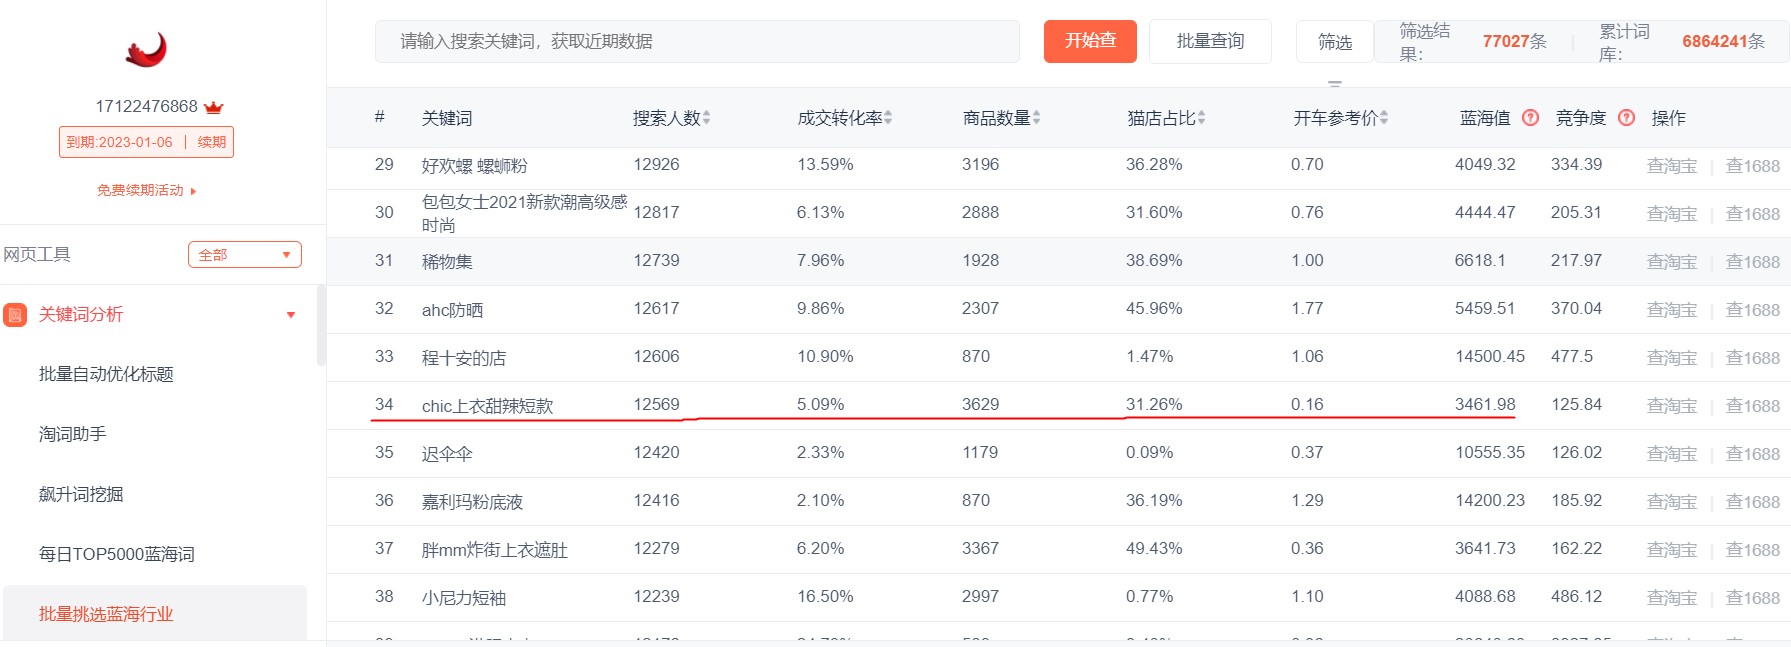Image resolution: width=1791 pixels, height=647 pixels.
Task: Click the red bird logo icon
Action: pos(146,50)
